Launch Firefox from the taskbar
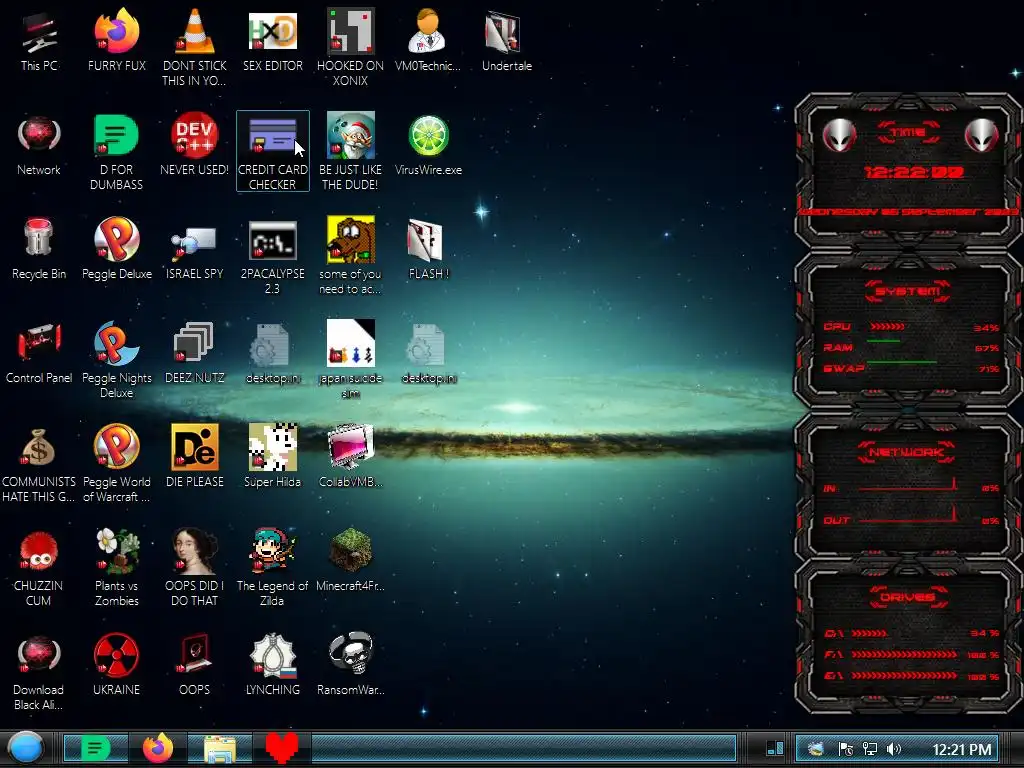This screenshot has width=1024, height=768. pos(157,748)
